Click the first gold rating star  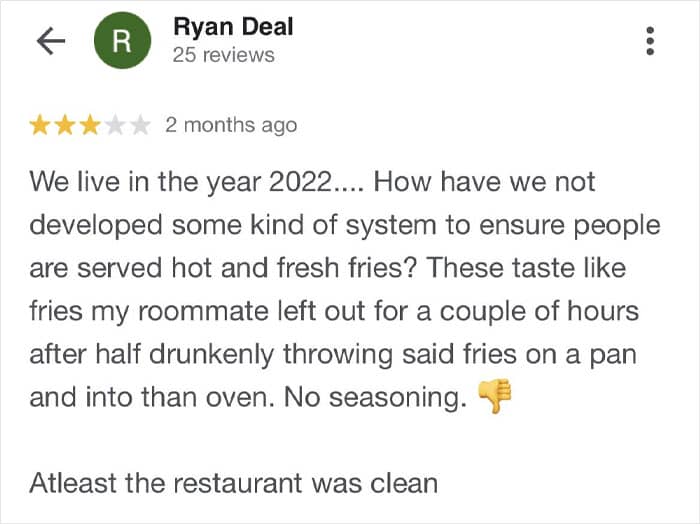tap(41, 126)
